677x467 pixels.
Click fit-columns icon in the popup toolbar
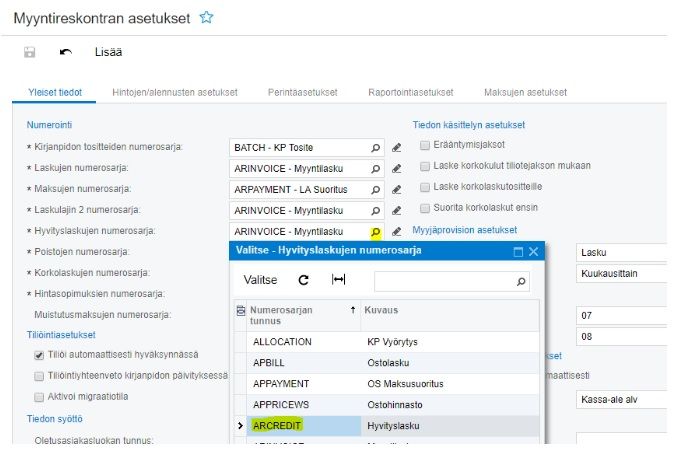click(338, 280)
